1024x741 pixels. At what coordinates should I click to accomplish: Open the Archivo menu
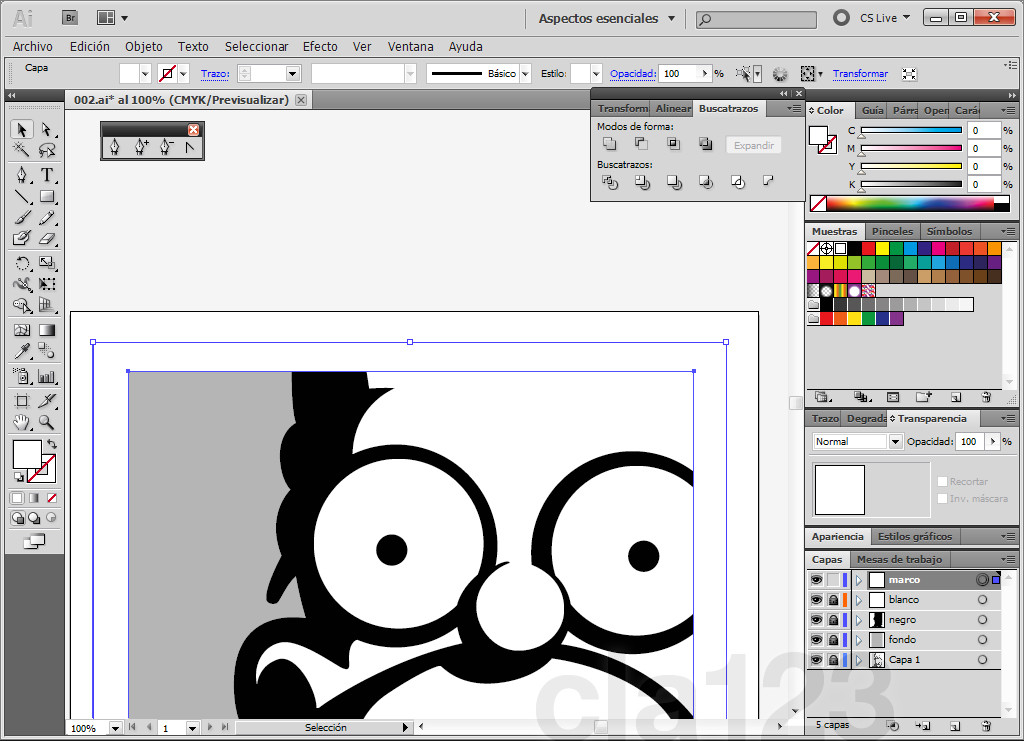coord(33,46)
